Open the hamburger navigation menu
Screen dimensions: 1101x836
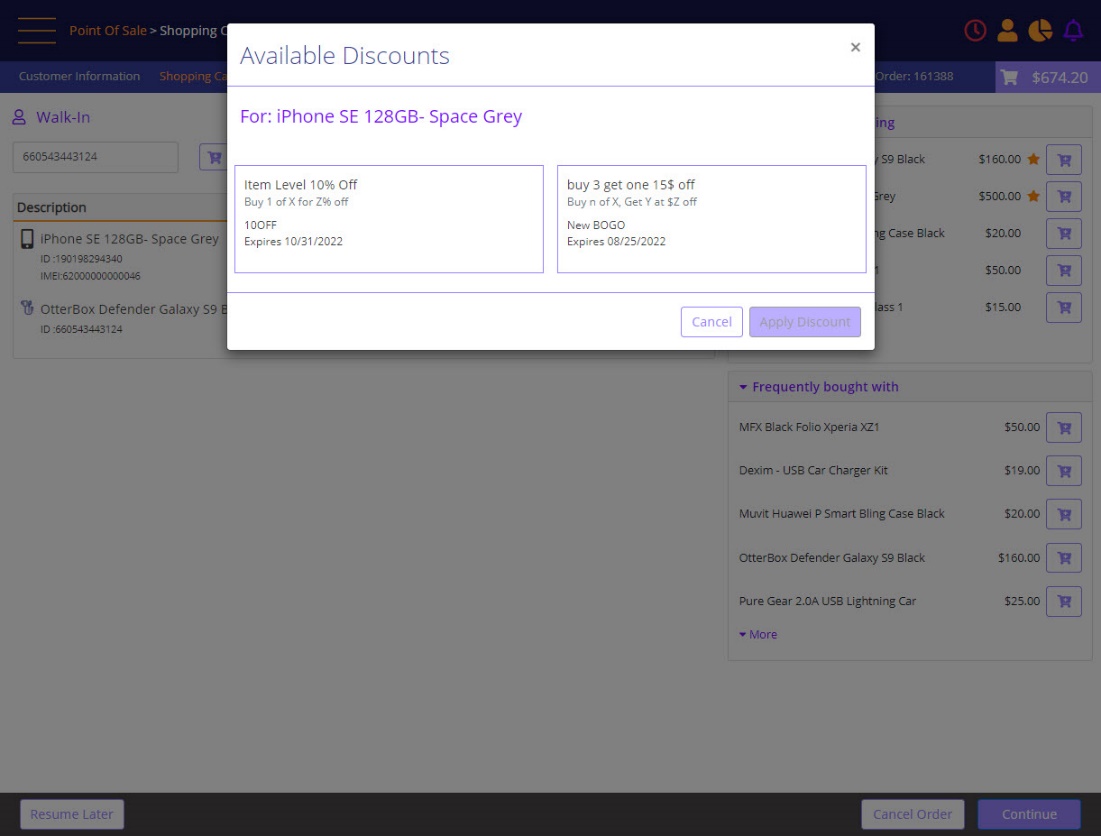(x=37, y=30)
